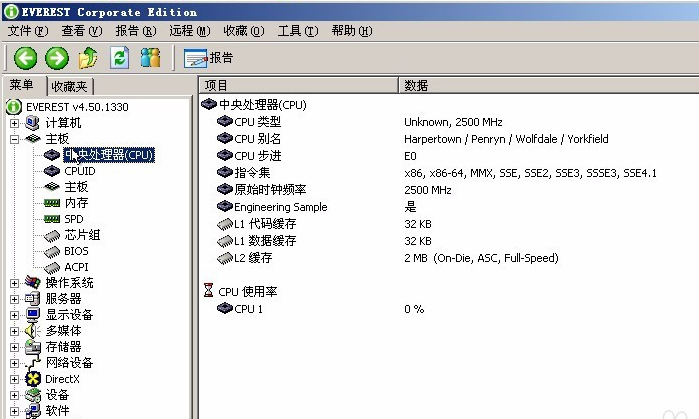The height and width of the screenshot is (419, 699).
Task: Expand the 网络设备 tree node
Action: [x=14, y=363]
